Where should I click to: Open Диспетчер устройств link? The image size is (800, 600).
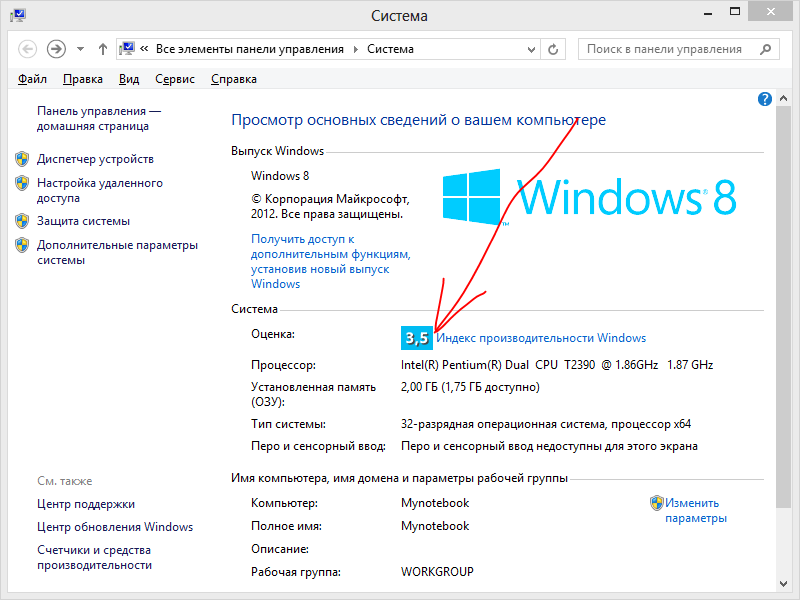click(95, 159)
